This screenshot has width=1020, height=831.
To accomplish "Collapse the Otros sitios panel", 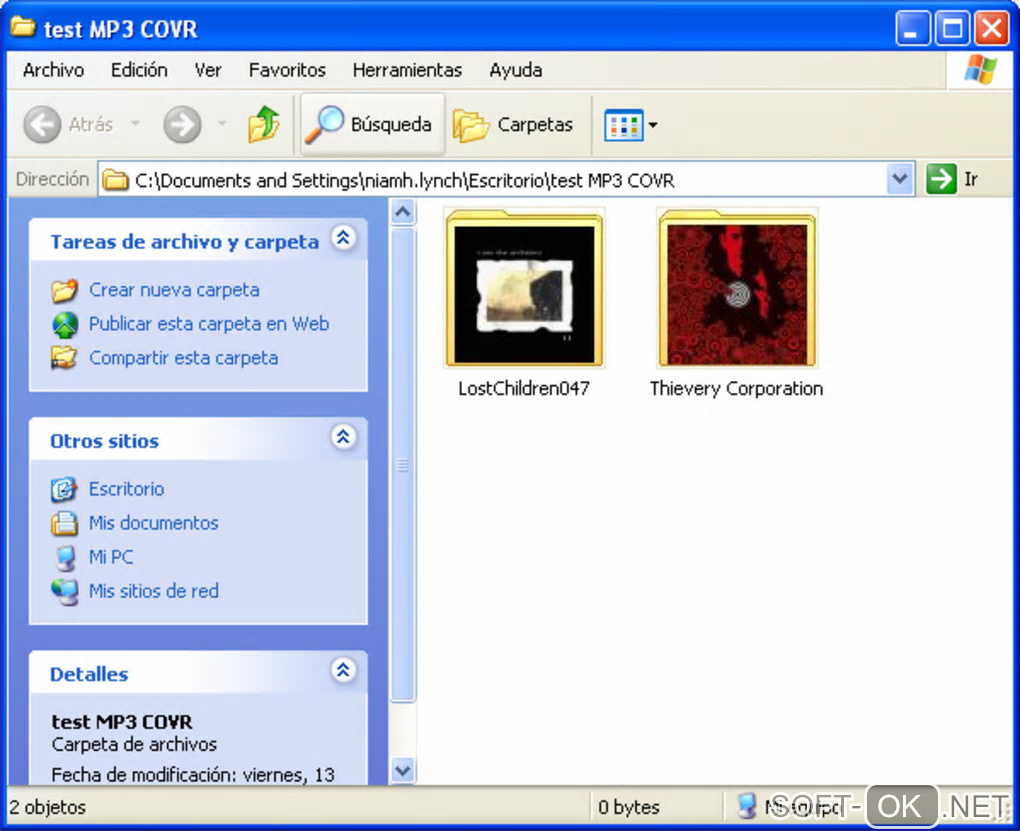I will 343,437.
